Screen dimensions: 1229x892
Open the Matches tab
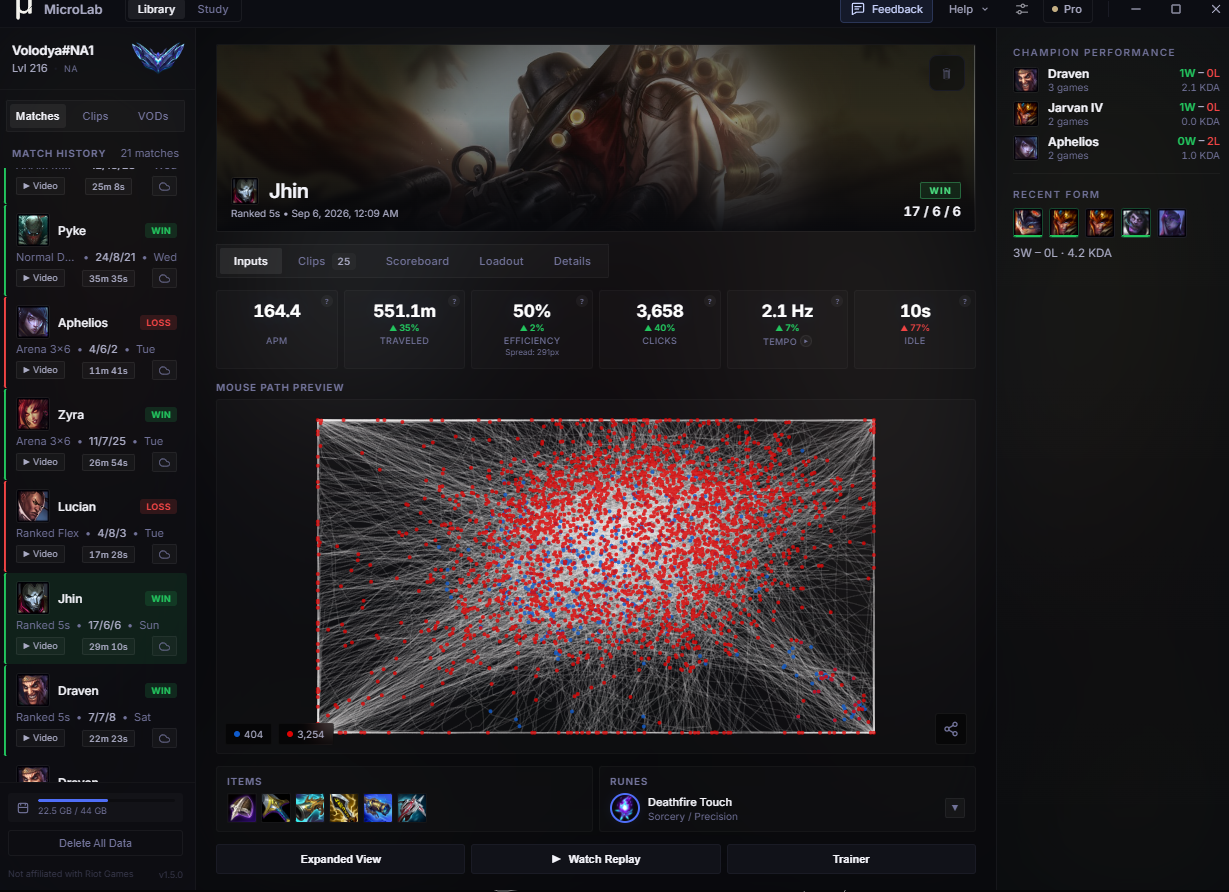[38, 116]
